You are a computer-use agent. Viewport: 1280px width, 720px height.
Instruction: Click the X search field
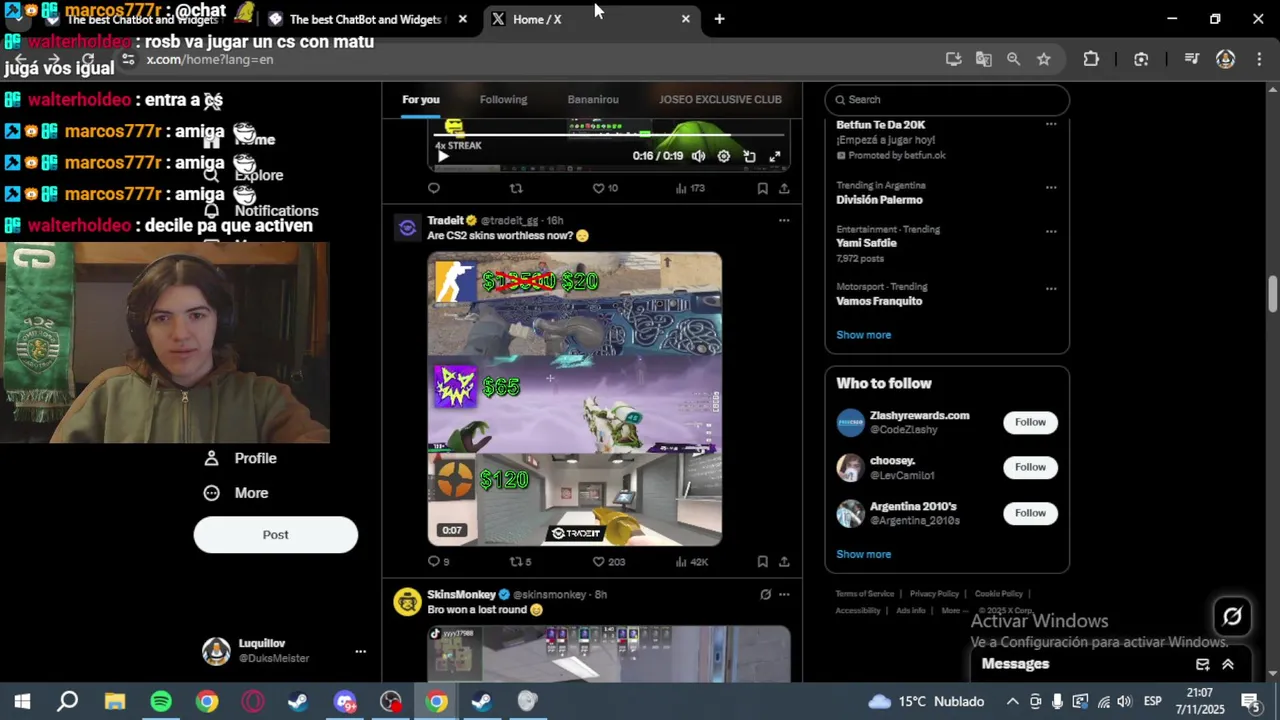point(947,99)
